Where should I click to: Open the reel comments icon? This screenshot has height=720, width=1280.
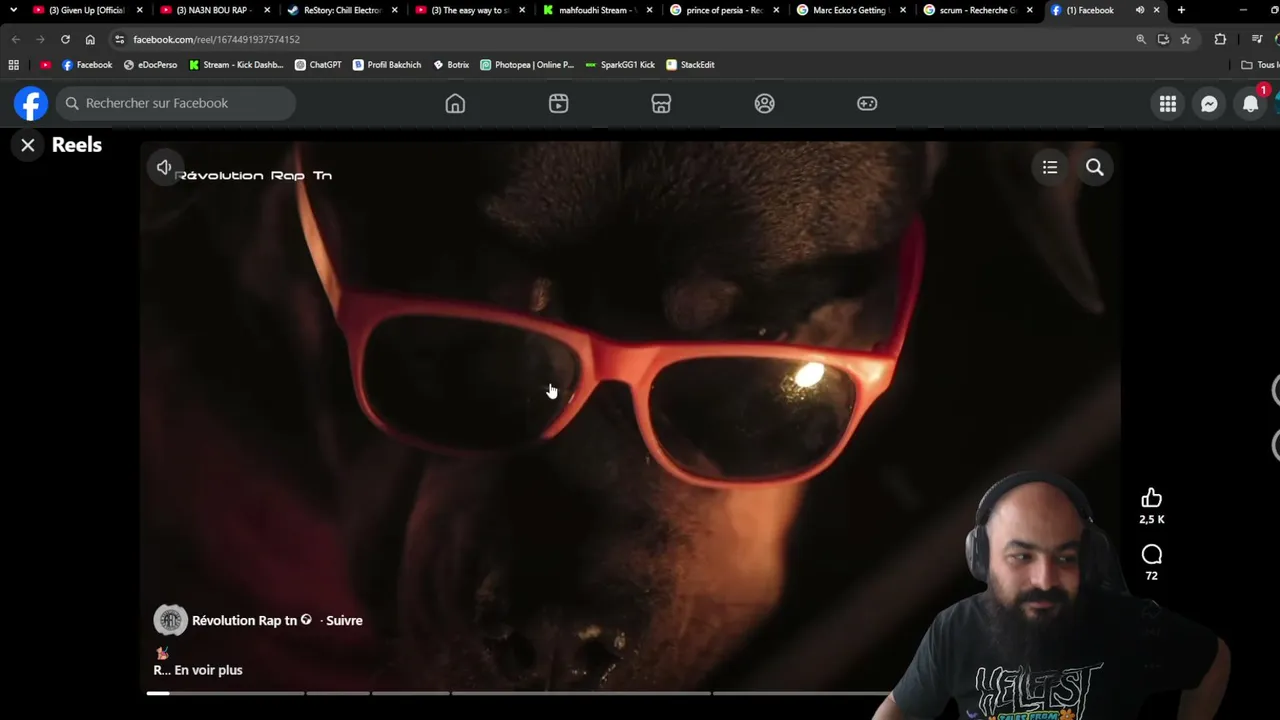(1152, 554)
